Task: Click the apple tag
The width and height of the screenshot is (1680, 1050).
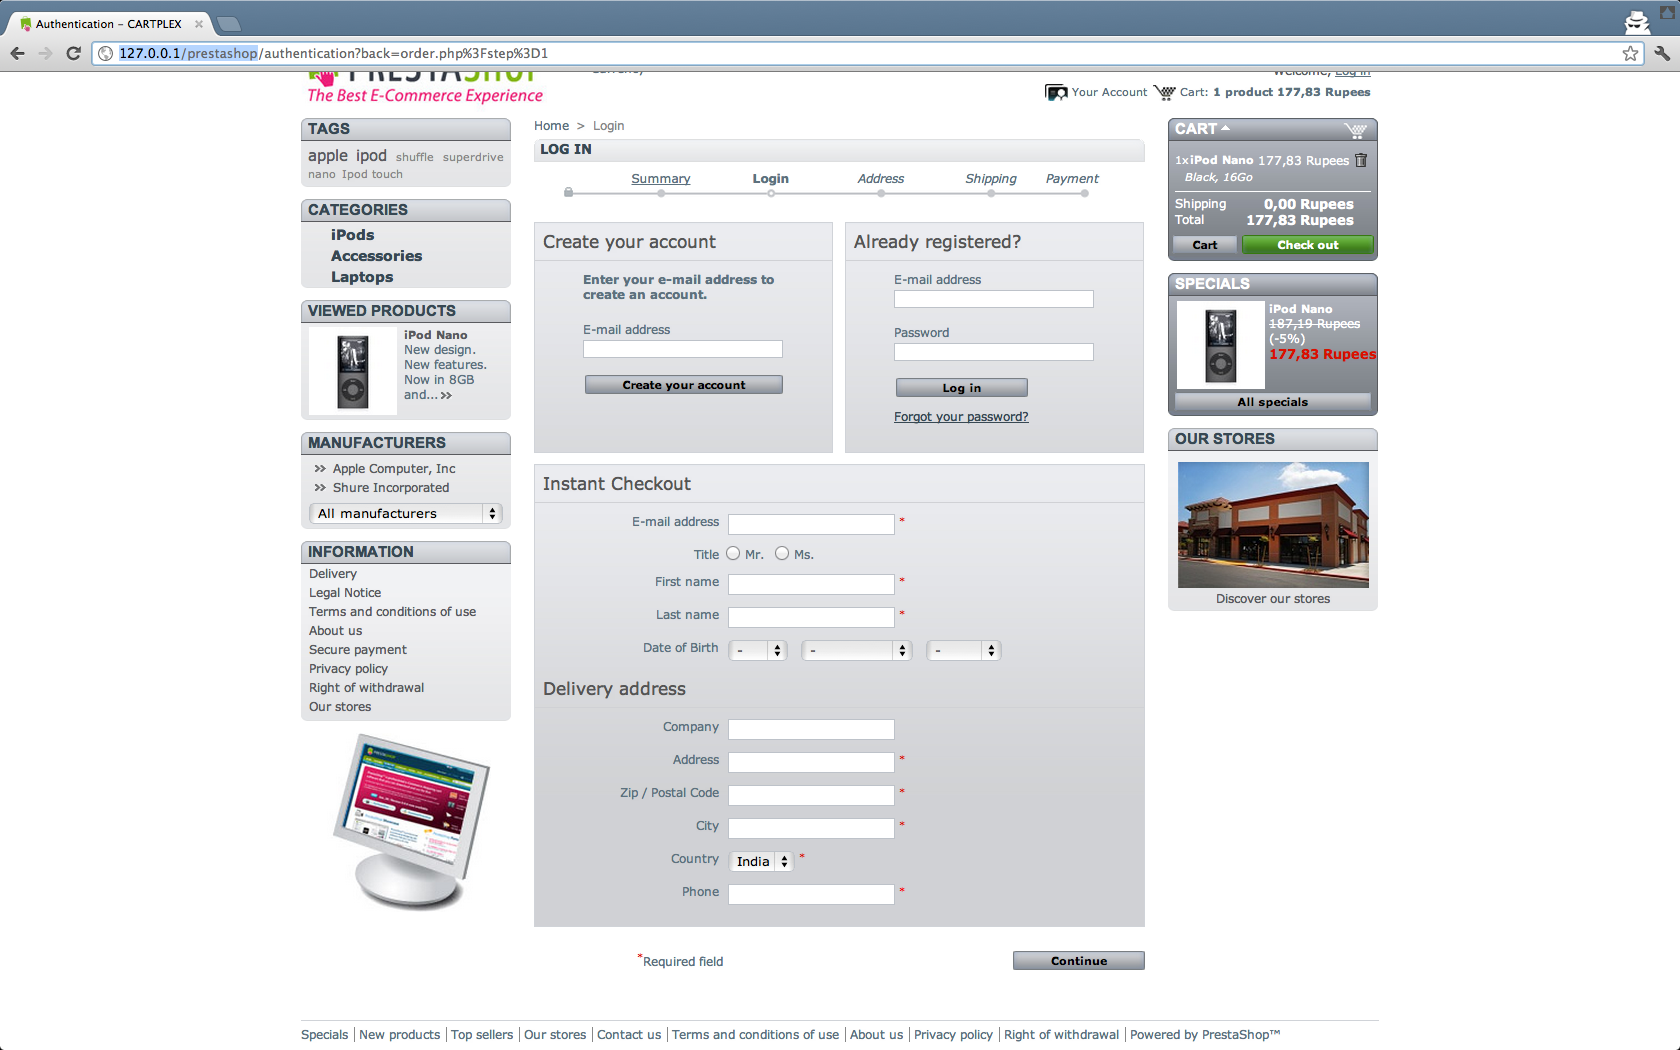Action: (328, 156)
